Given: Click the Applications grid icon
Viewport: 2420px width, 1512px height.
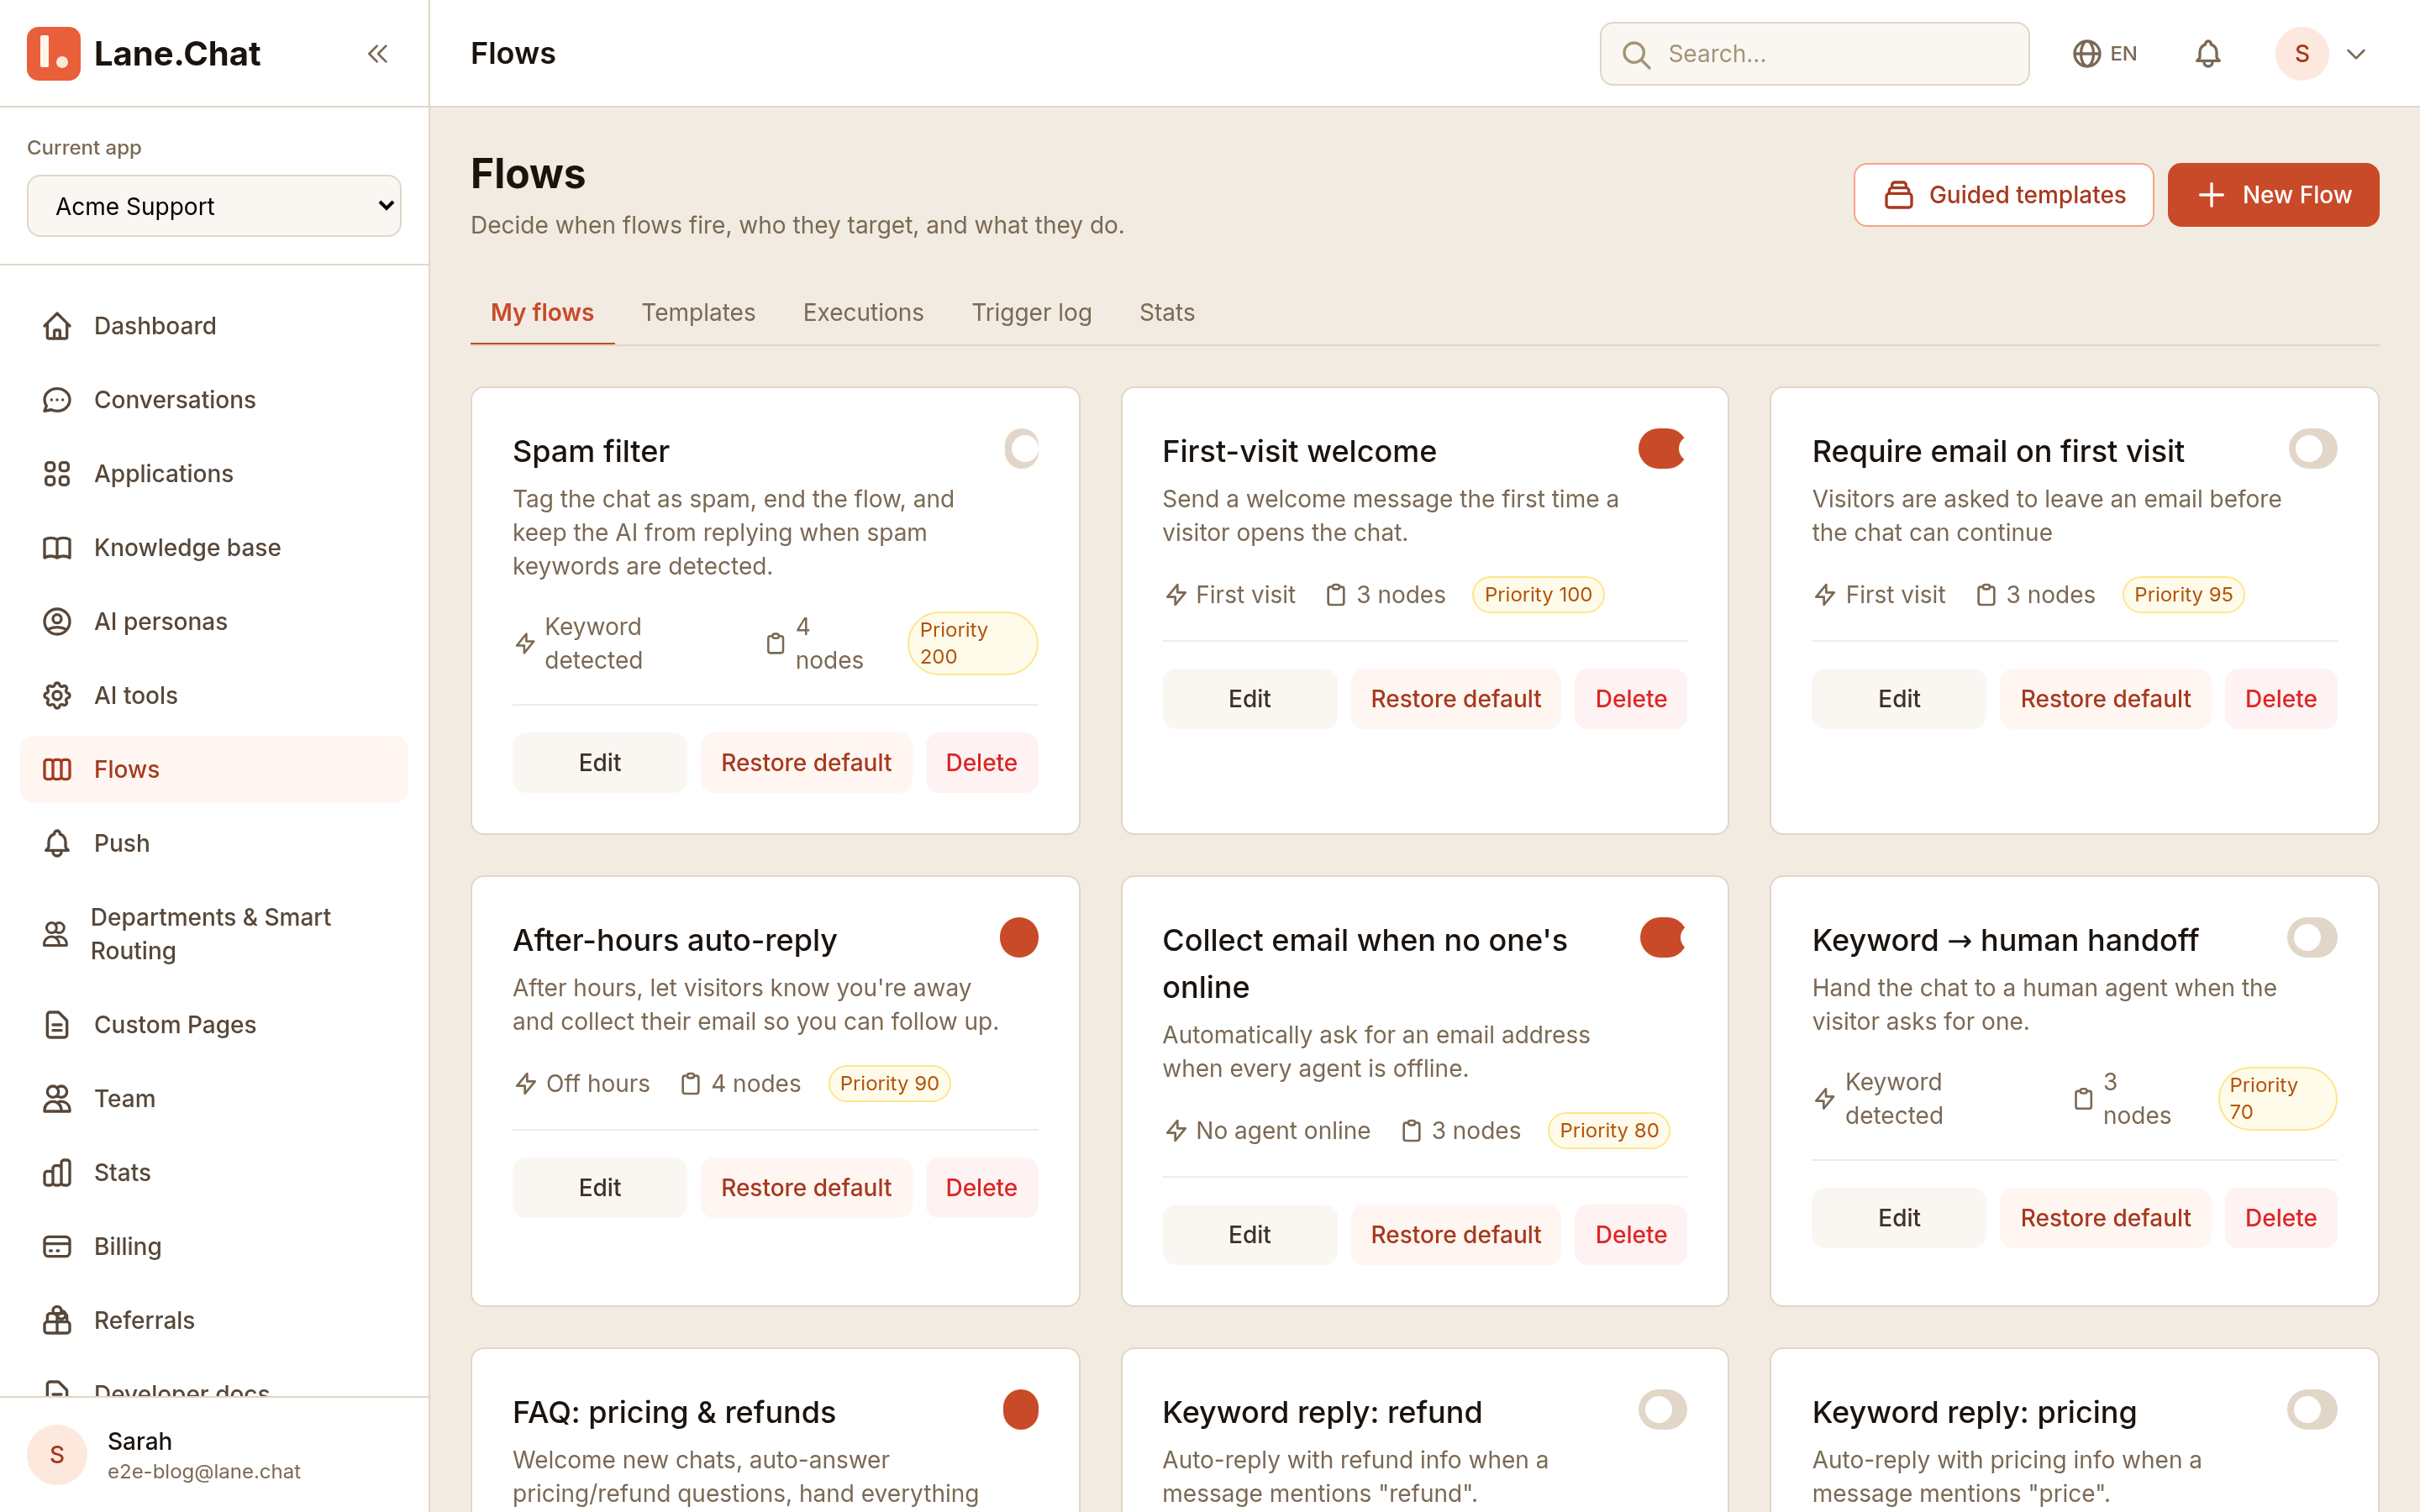Looking at the screenshot, I should [57, 474].
